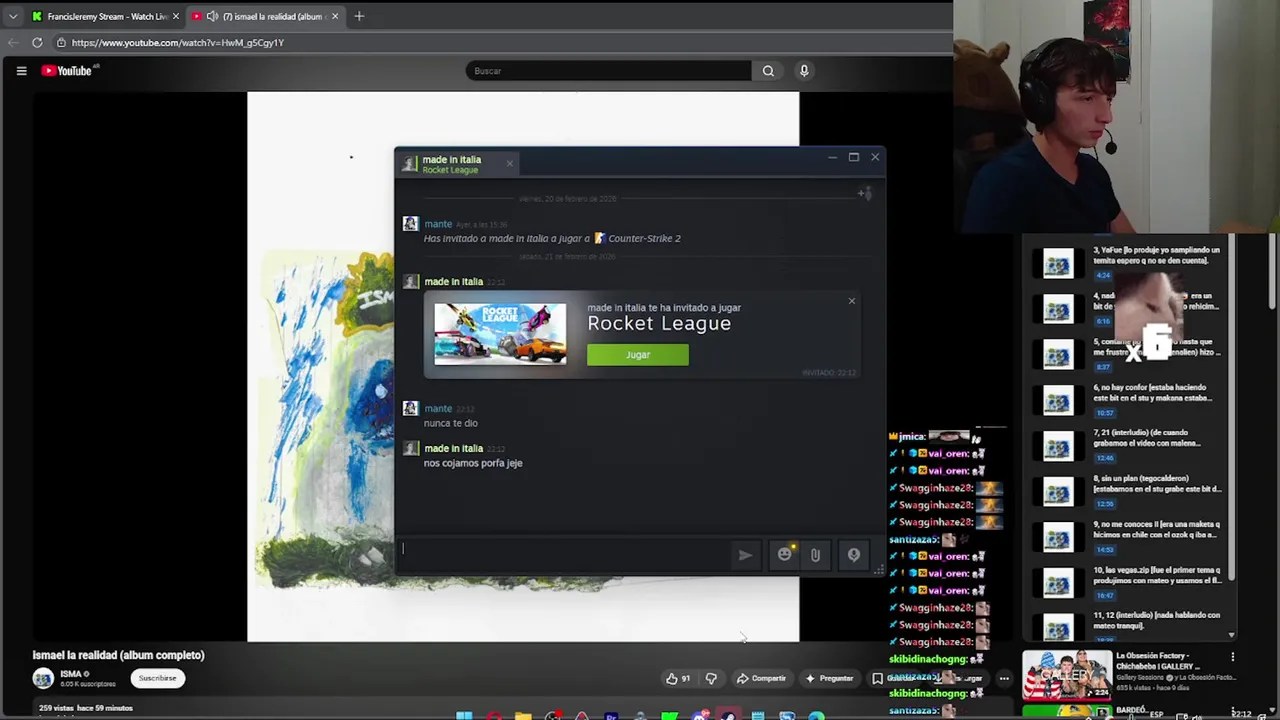Click the Counter-Strike 2 icon in mante's invite
Viewport: 1280px width, 720px height.
coord(600,238)
